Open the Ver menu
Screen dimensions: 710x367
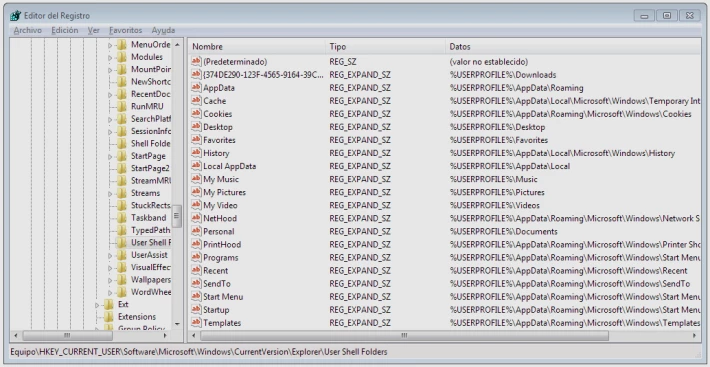(x=94, y=30)
